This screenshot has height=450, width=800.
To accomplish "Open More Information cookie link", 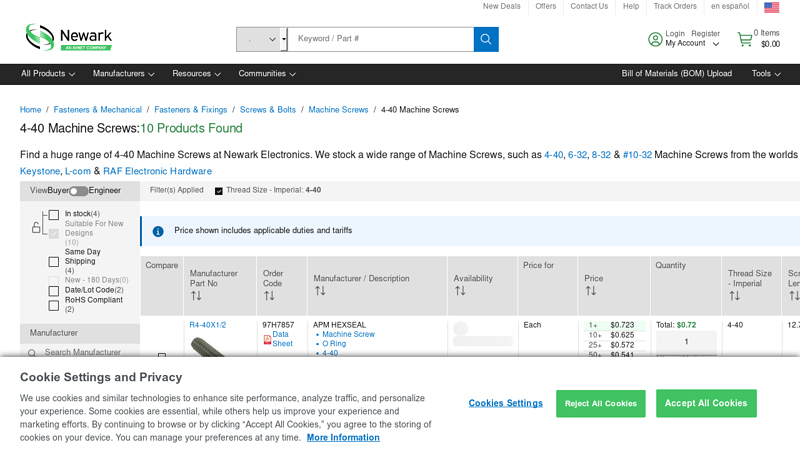I will click(x=343, y=438).
